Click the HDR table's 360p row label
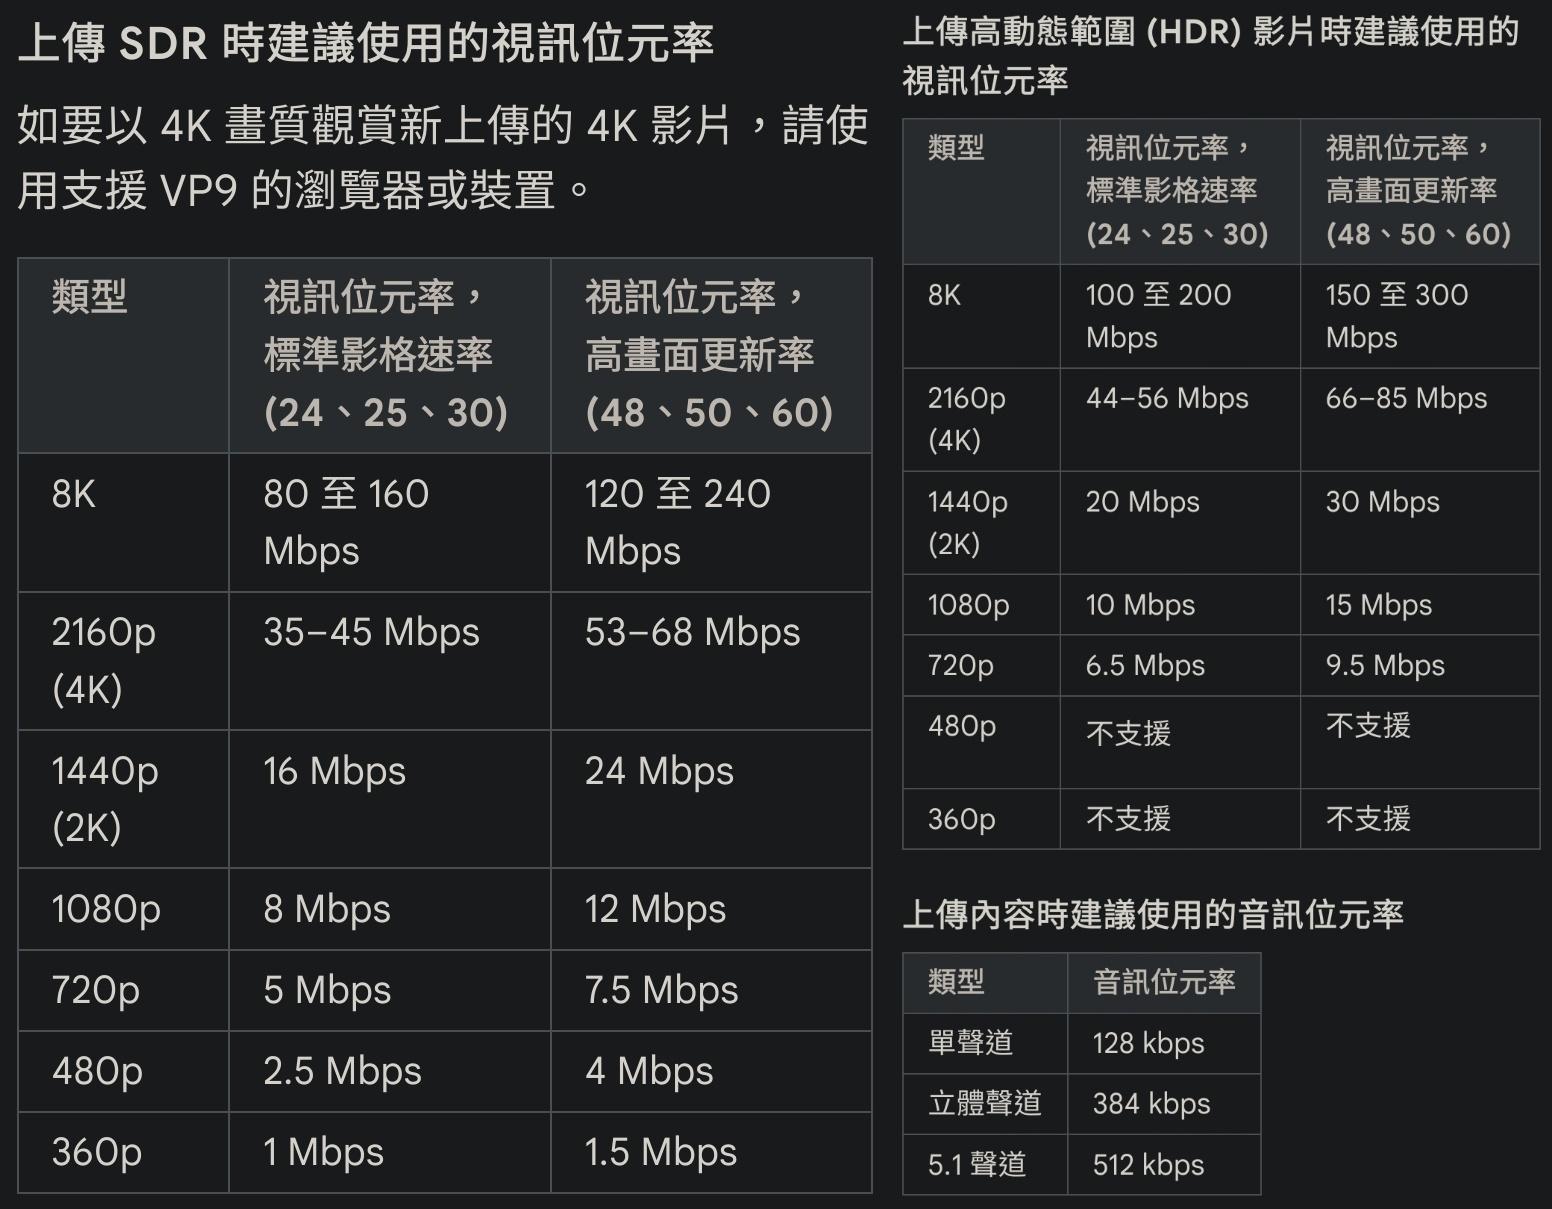Screen dimensions: 1552x1209 pos(961,820)
